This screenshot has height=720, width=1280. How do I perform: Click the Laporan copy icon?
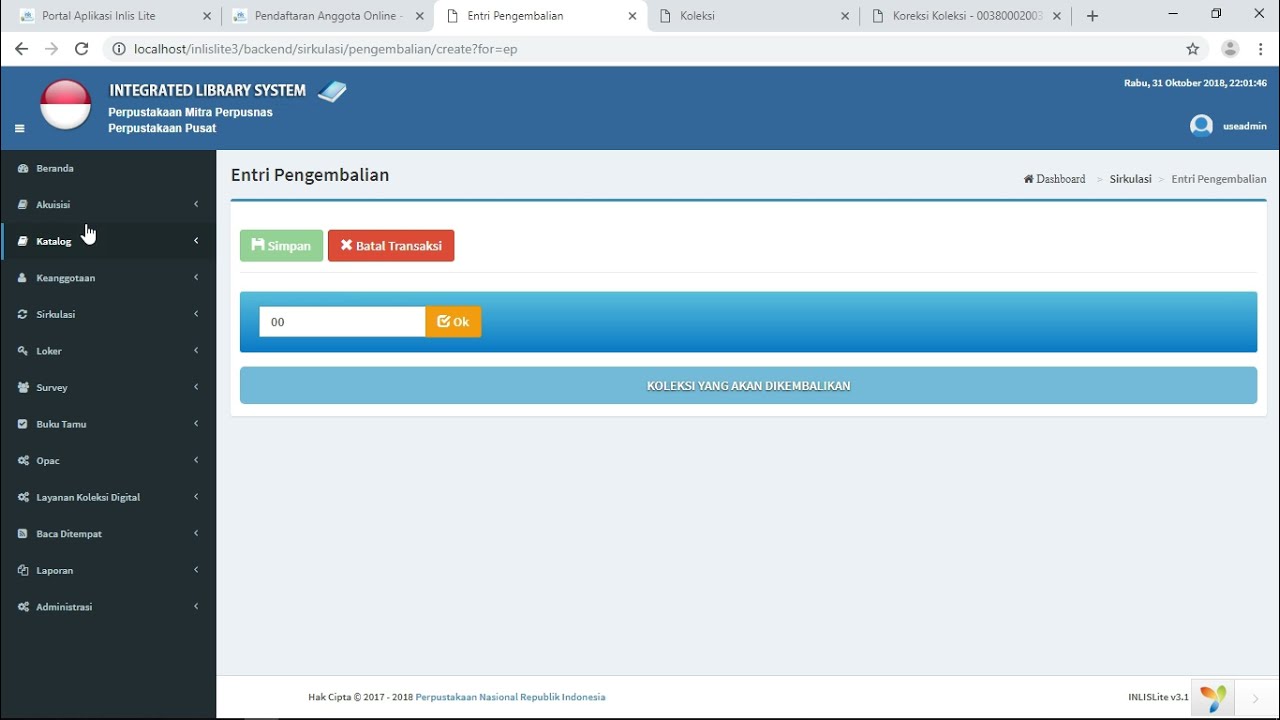[x=23, y=571]
